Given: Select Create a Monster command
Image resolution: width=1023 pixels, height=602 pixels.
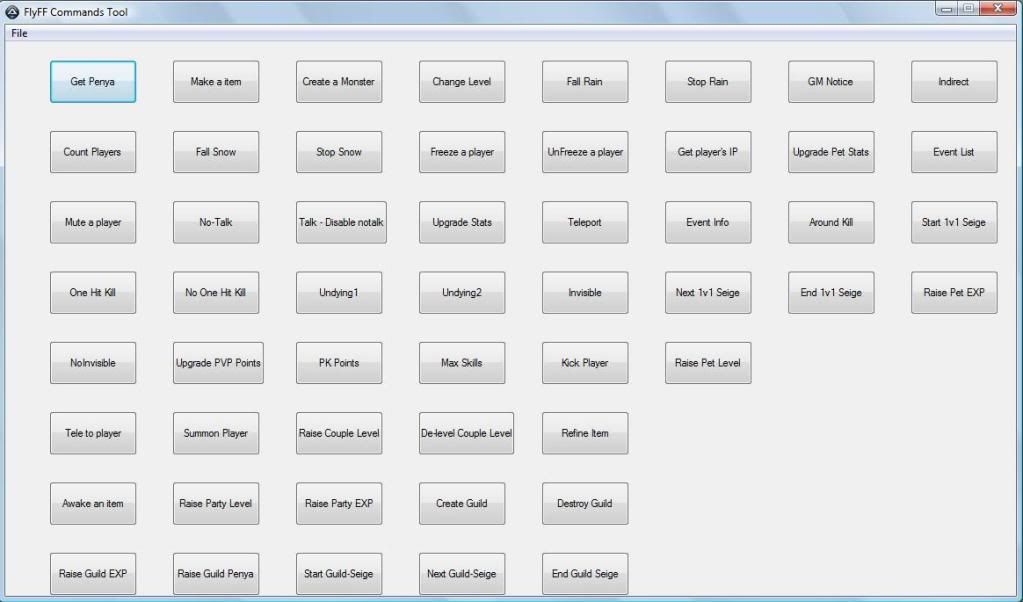Looking at the screenshot, I should [339, 82].
